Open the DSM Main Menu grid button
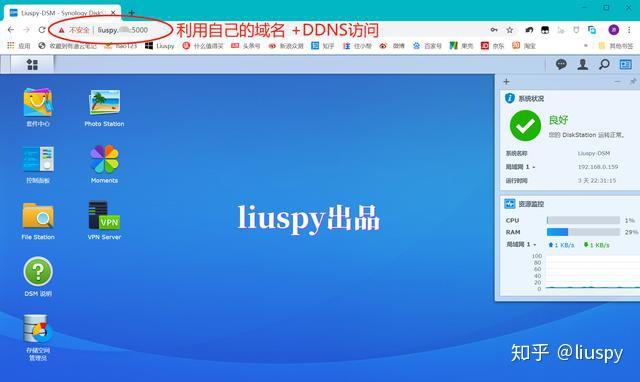The image size is (640, 382). (32, 64)
